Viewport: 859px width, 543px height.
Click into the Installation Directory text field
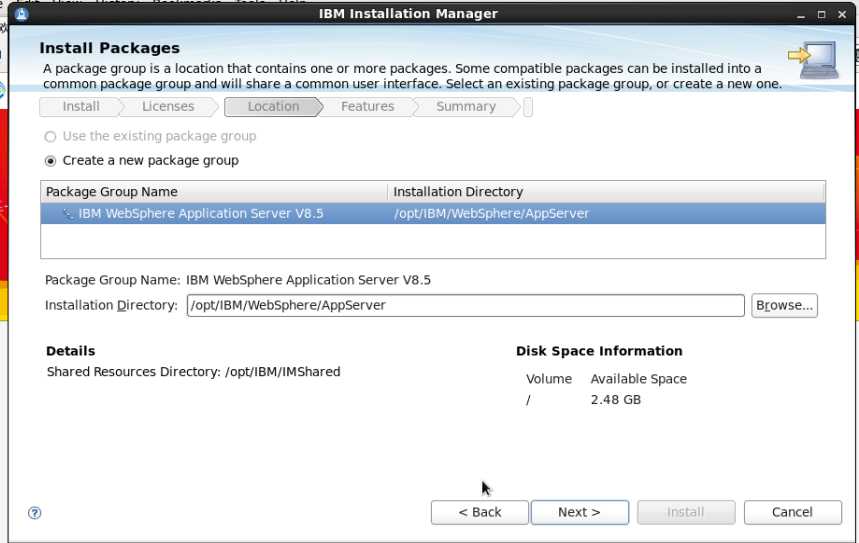click(x=465, y=306)
